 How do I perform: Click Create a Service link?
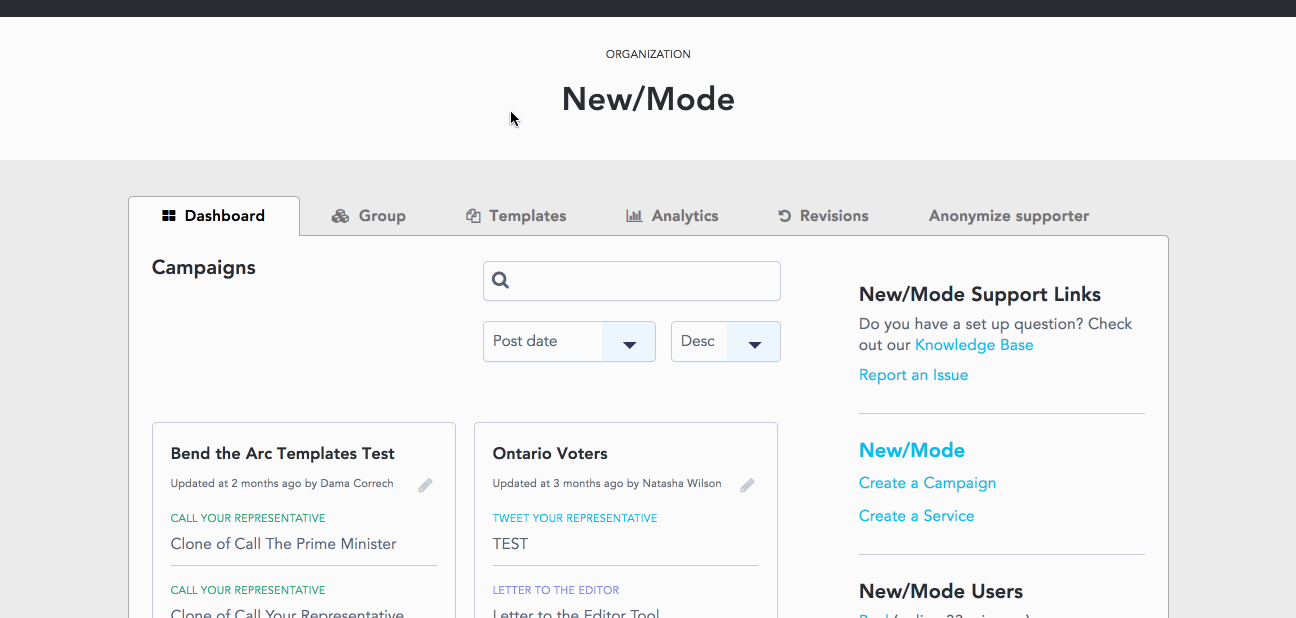(916, 516)
